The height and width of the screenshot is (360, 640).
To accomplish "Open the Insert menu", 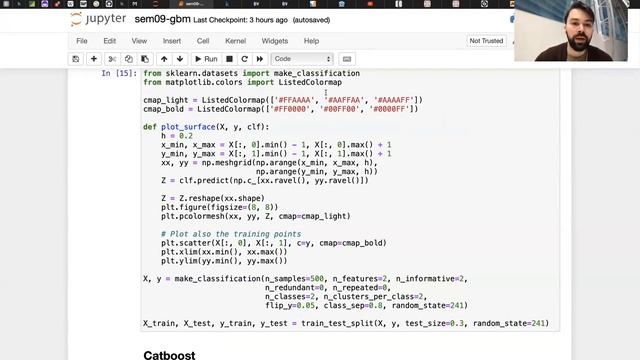I will [x=172, y=41].
